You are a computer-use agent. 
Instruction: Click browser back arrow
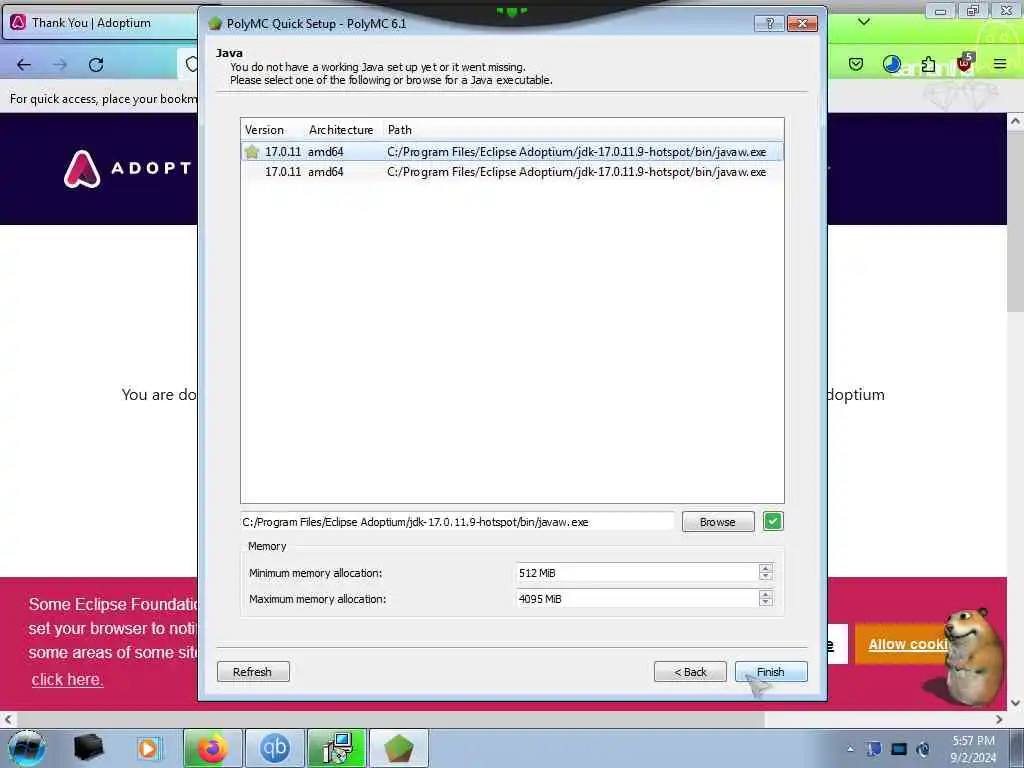tap(24, 65)
